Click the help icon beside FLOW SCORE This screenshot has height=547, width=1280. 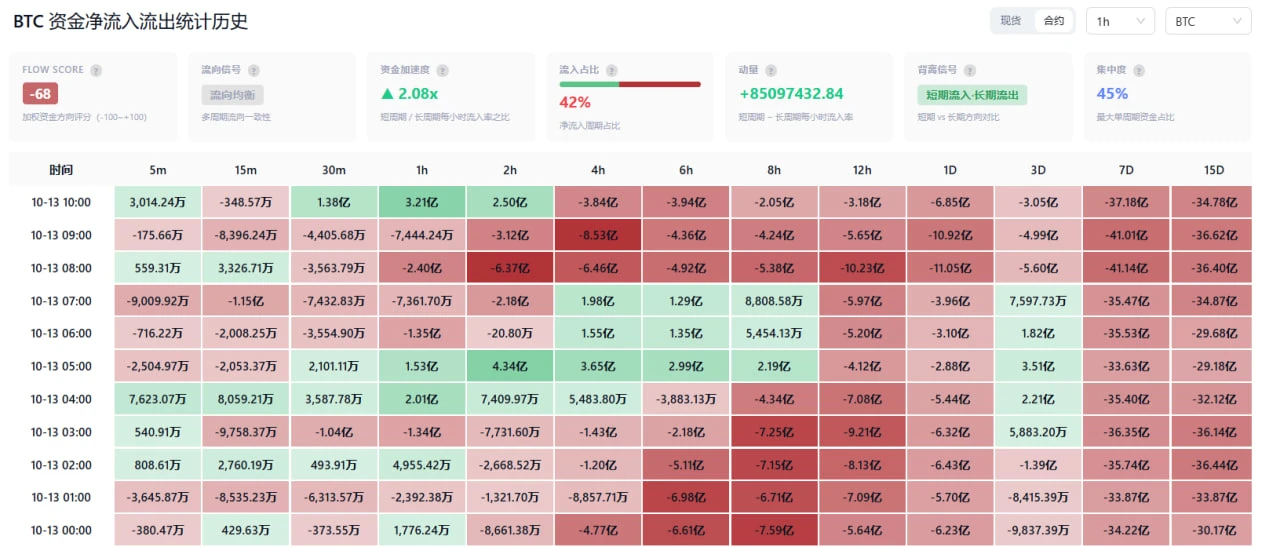tap(96, 71)
